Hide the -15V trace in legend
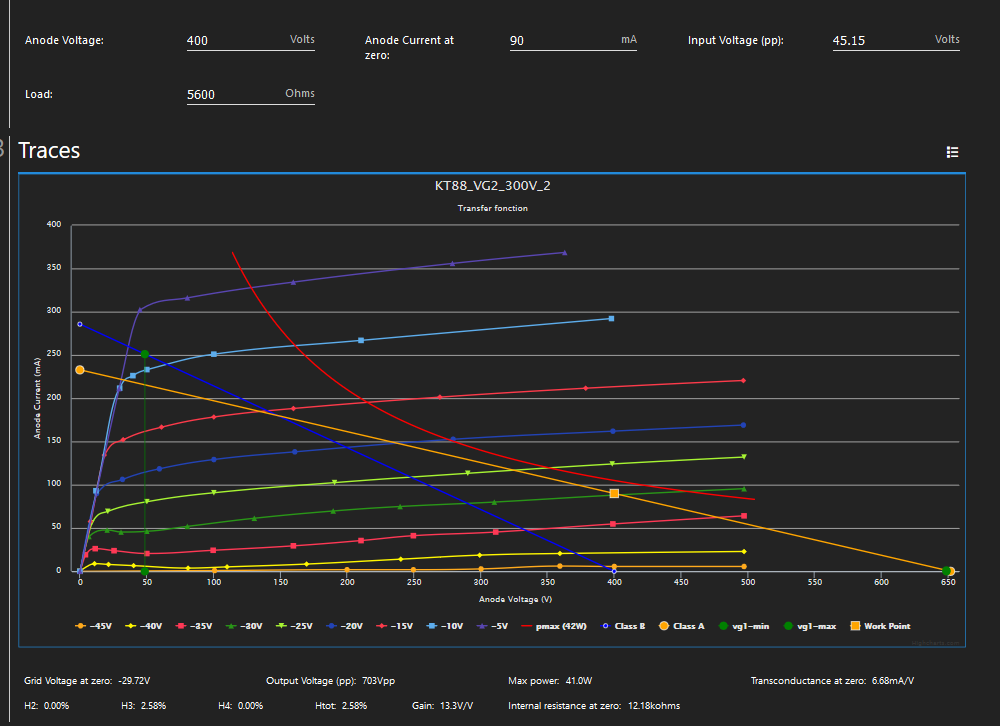 coord(396,626)
